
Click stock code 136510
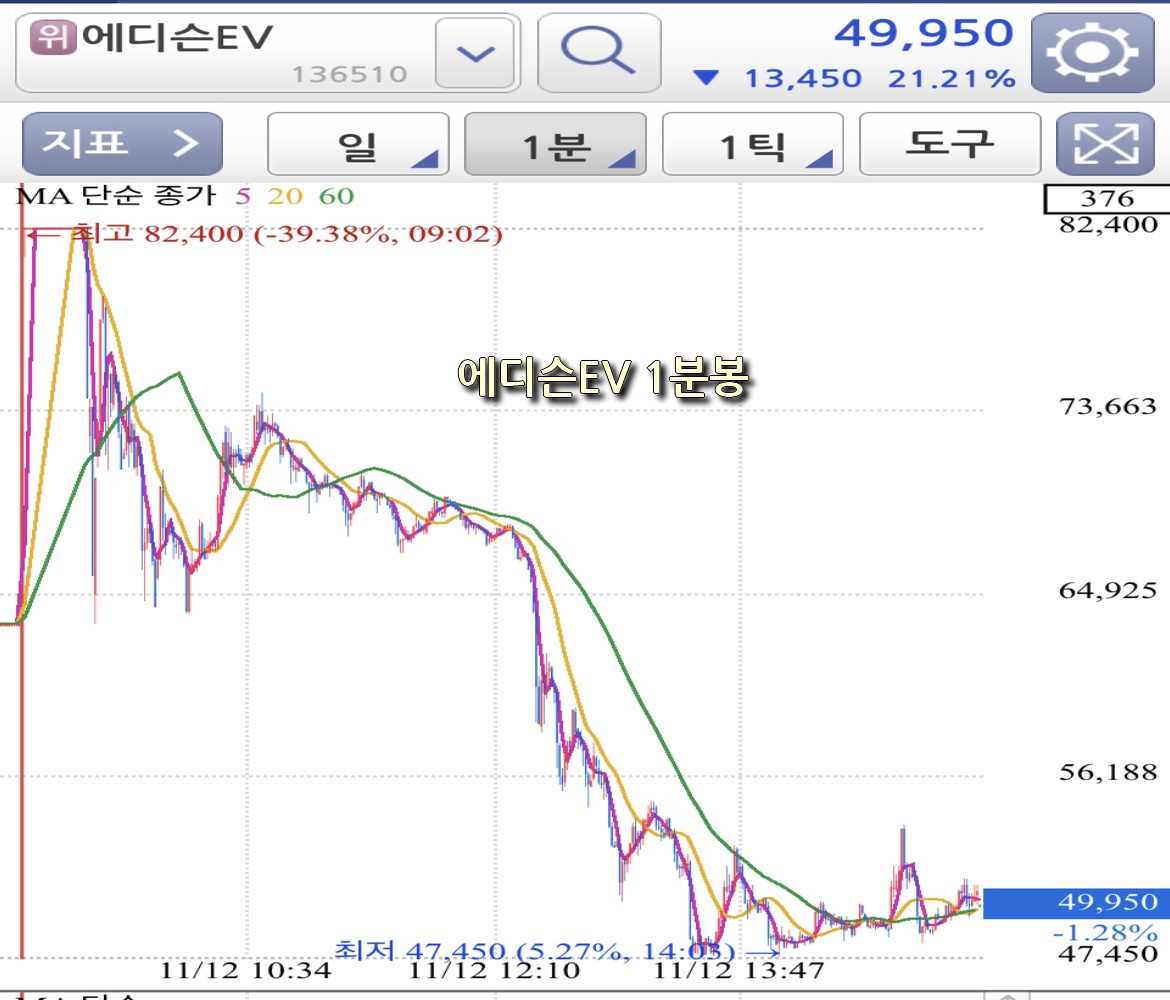click(349, 75)
